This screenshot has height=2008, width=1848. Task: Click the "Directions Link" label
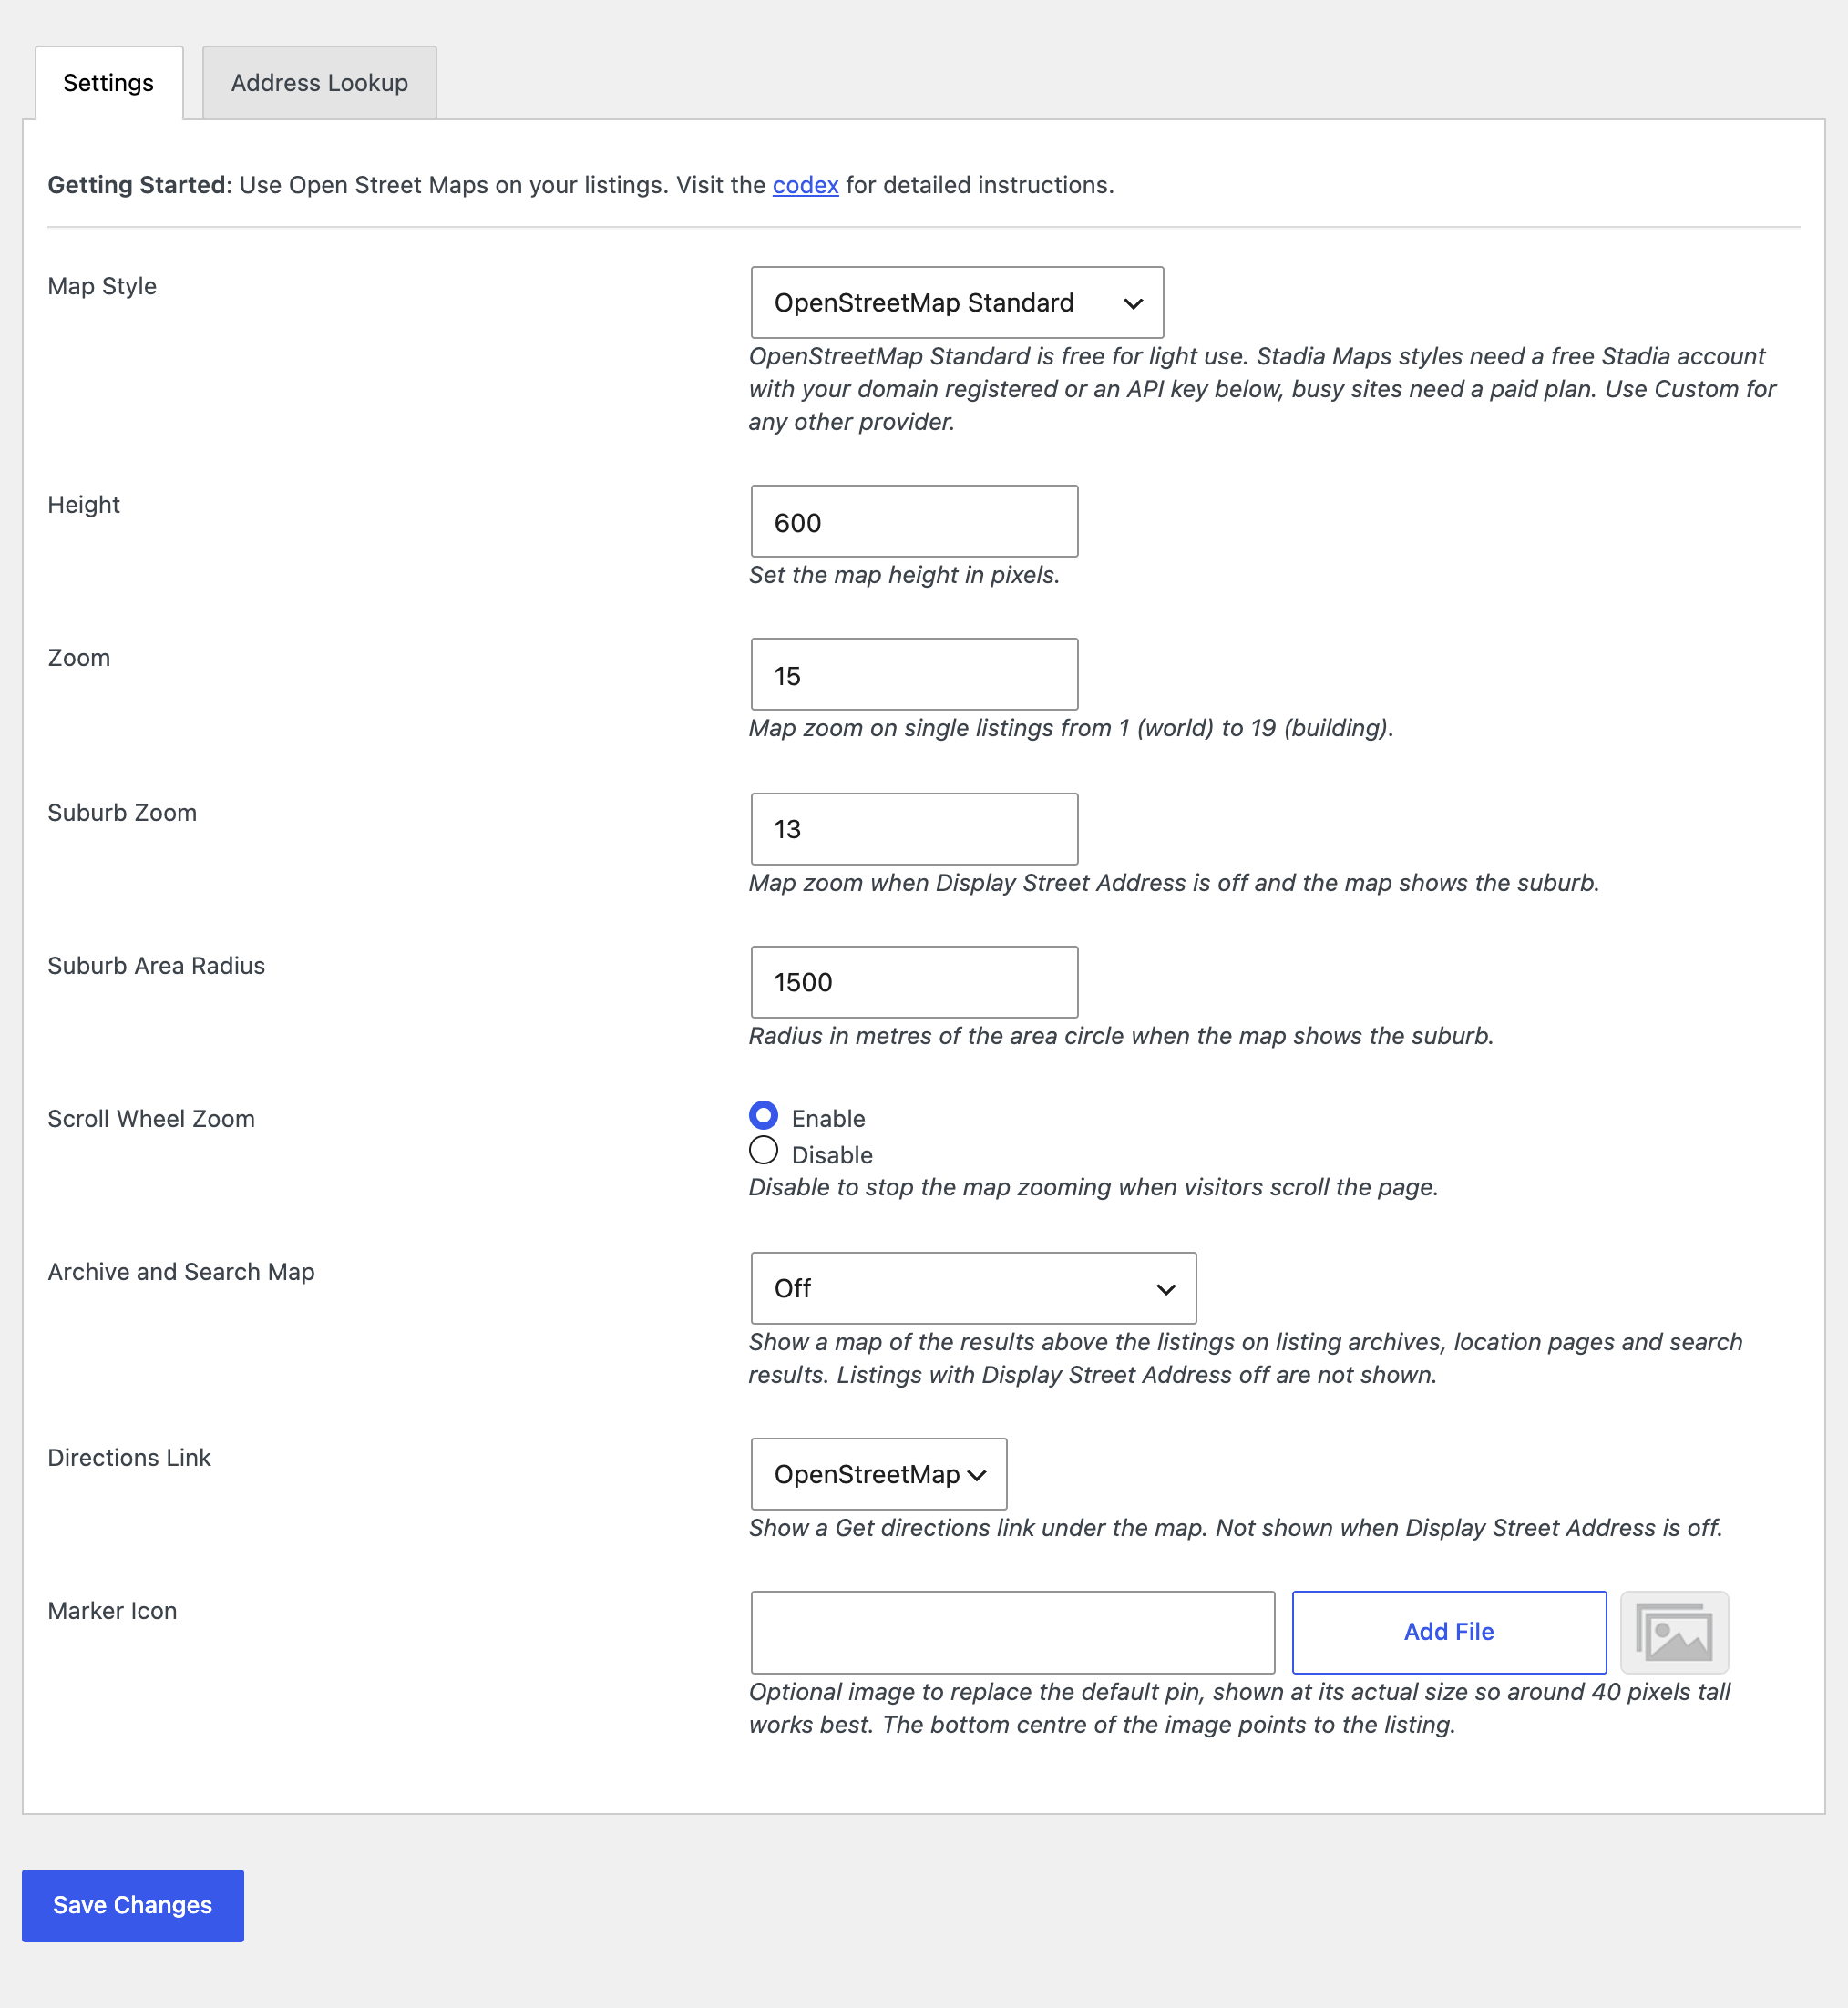[129, 1458]
